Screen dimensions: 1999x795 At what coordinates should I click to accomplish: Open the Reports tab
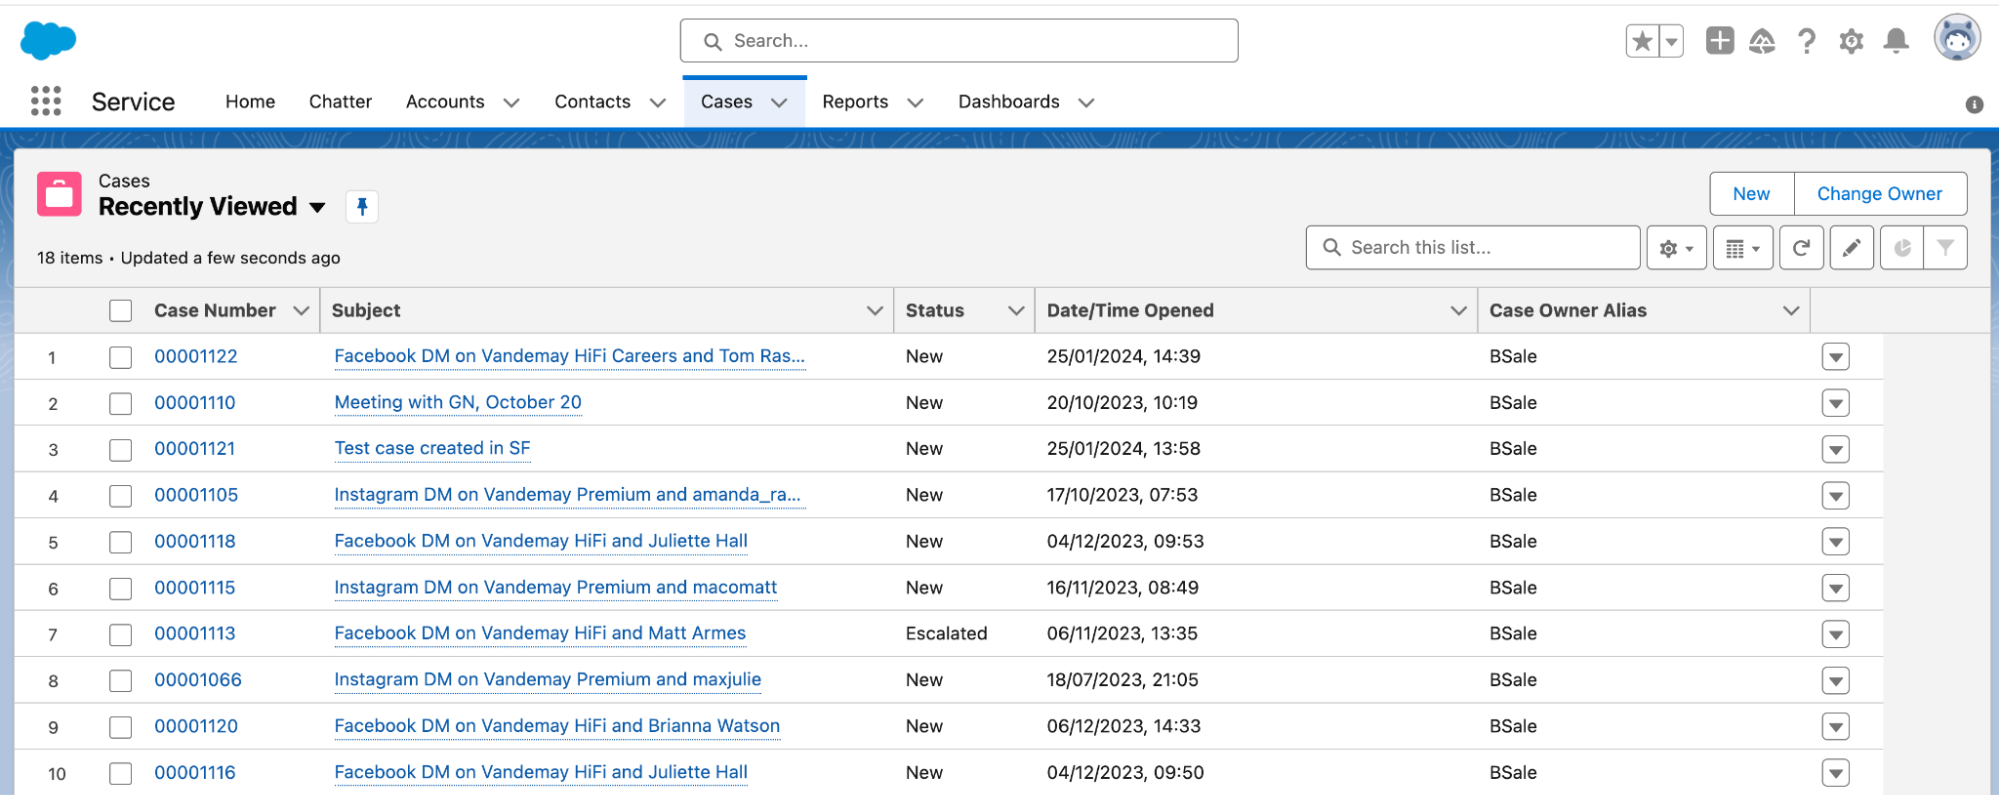click(855, 102)
